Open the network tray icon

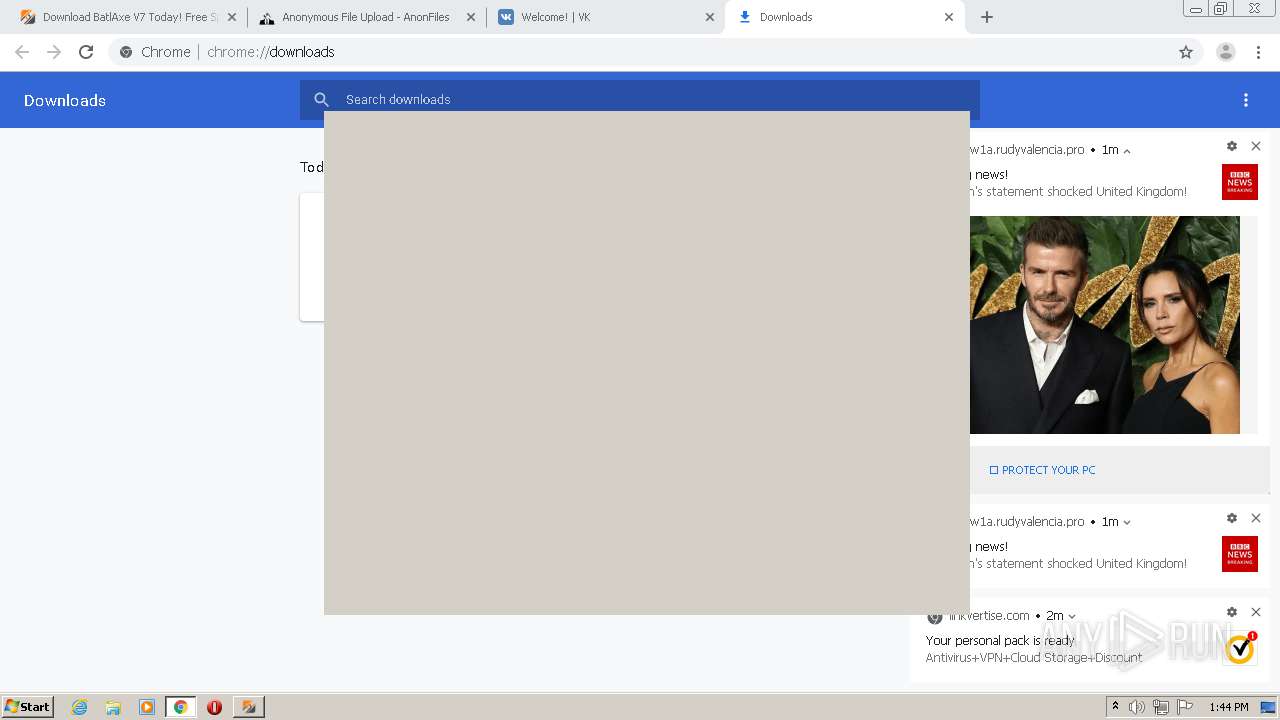click(1161, 707)
